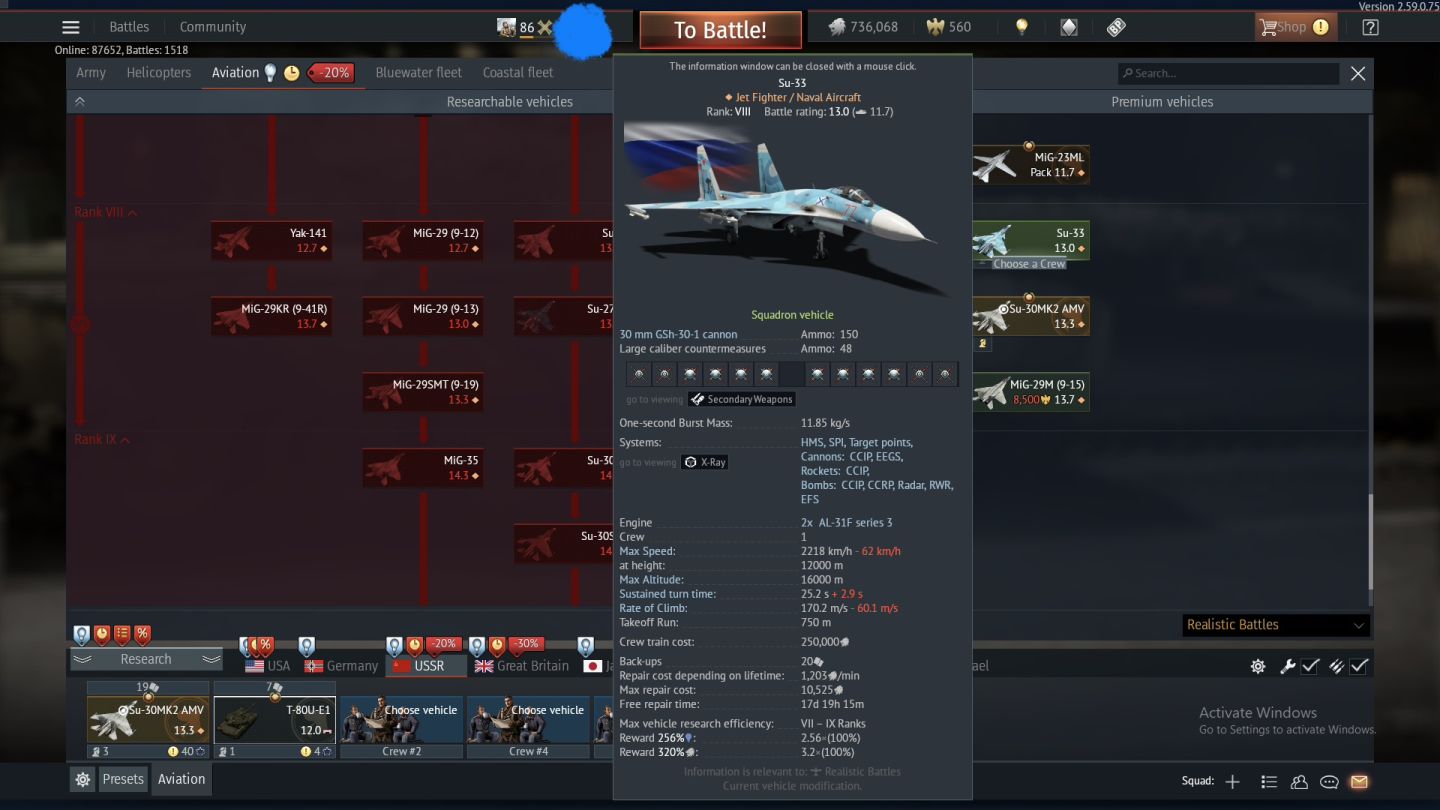
Task: Open the gear settings next to Presets
Action: pos(83,779)
